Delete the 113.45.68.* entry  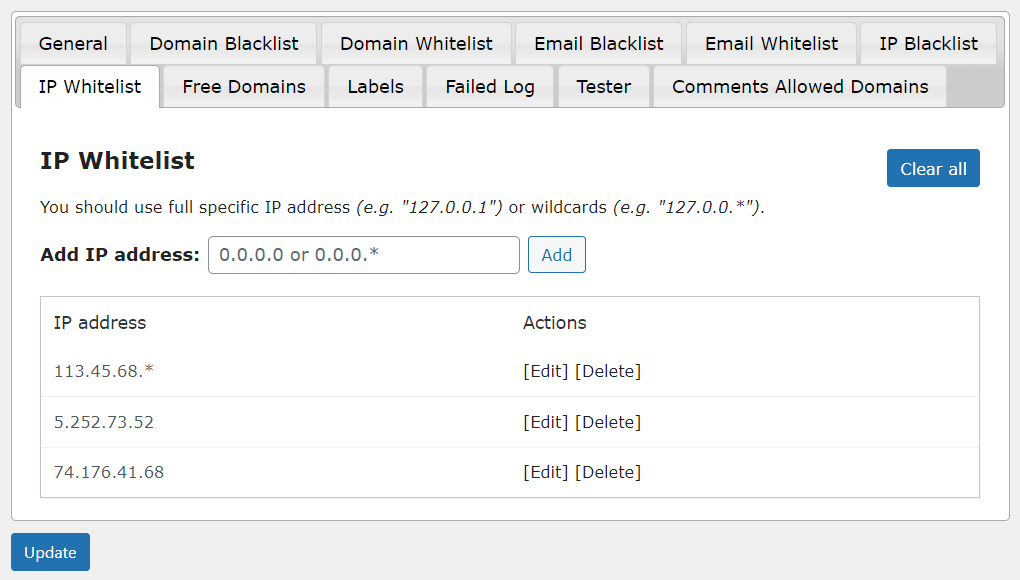tap(608, 372)
